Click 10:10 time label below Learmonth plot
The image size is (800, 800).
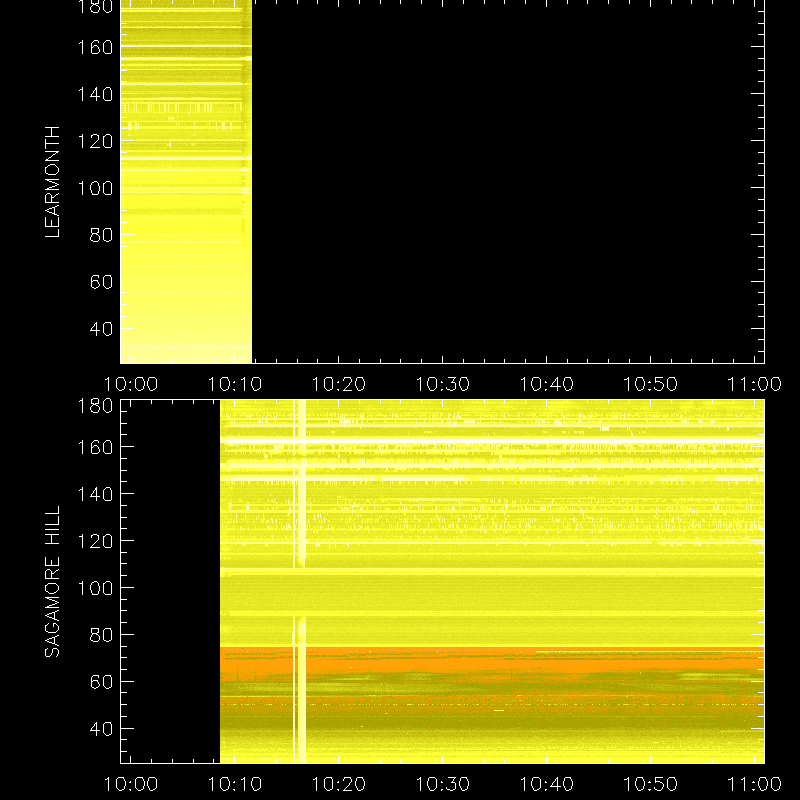tap(235, 384)
